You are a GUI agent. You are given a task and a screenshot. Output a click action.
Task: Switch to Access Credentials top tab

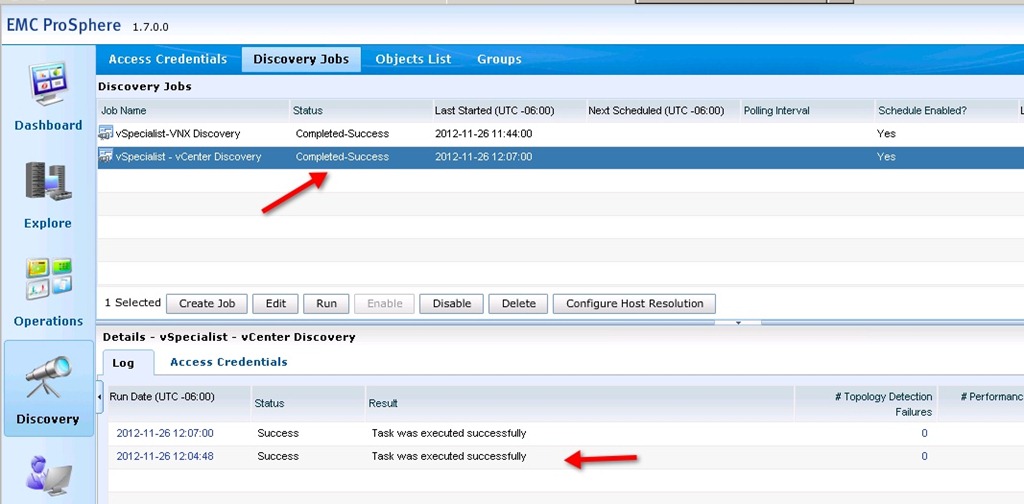point(168,59)
